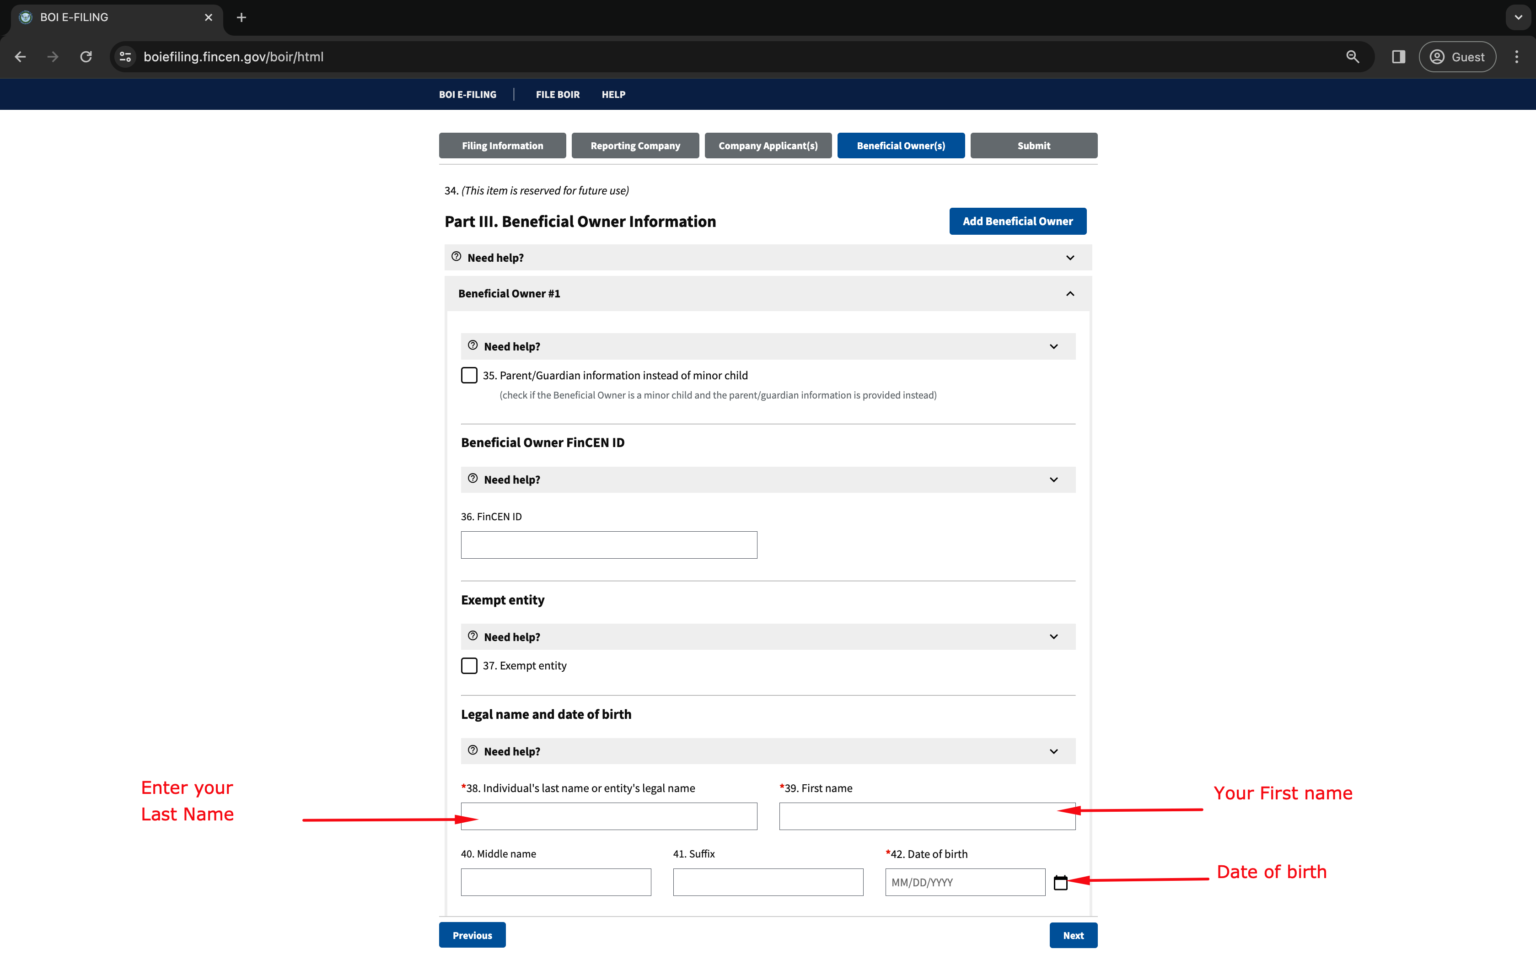Screen dimensions: 1536x960
Task: Click the Add Beneficial Owner button
Action: (x=1017, y=221)
